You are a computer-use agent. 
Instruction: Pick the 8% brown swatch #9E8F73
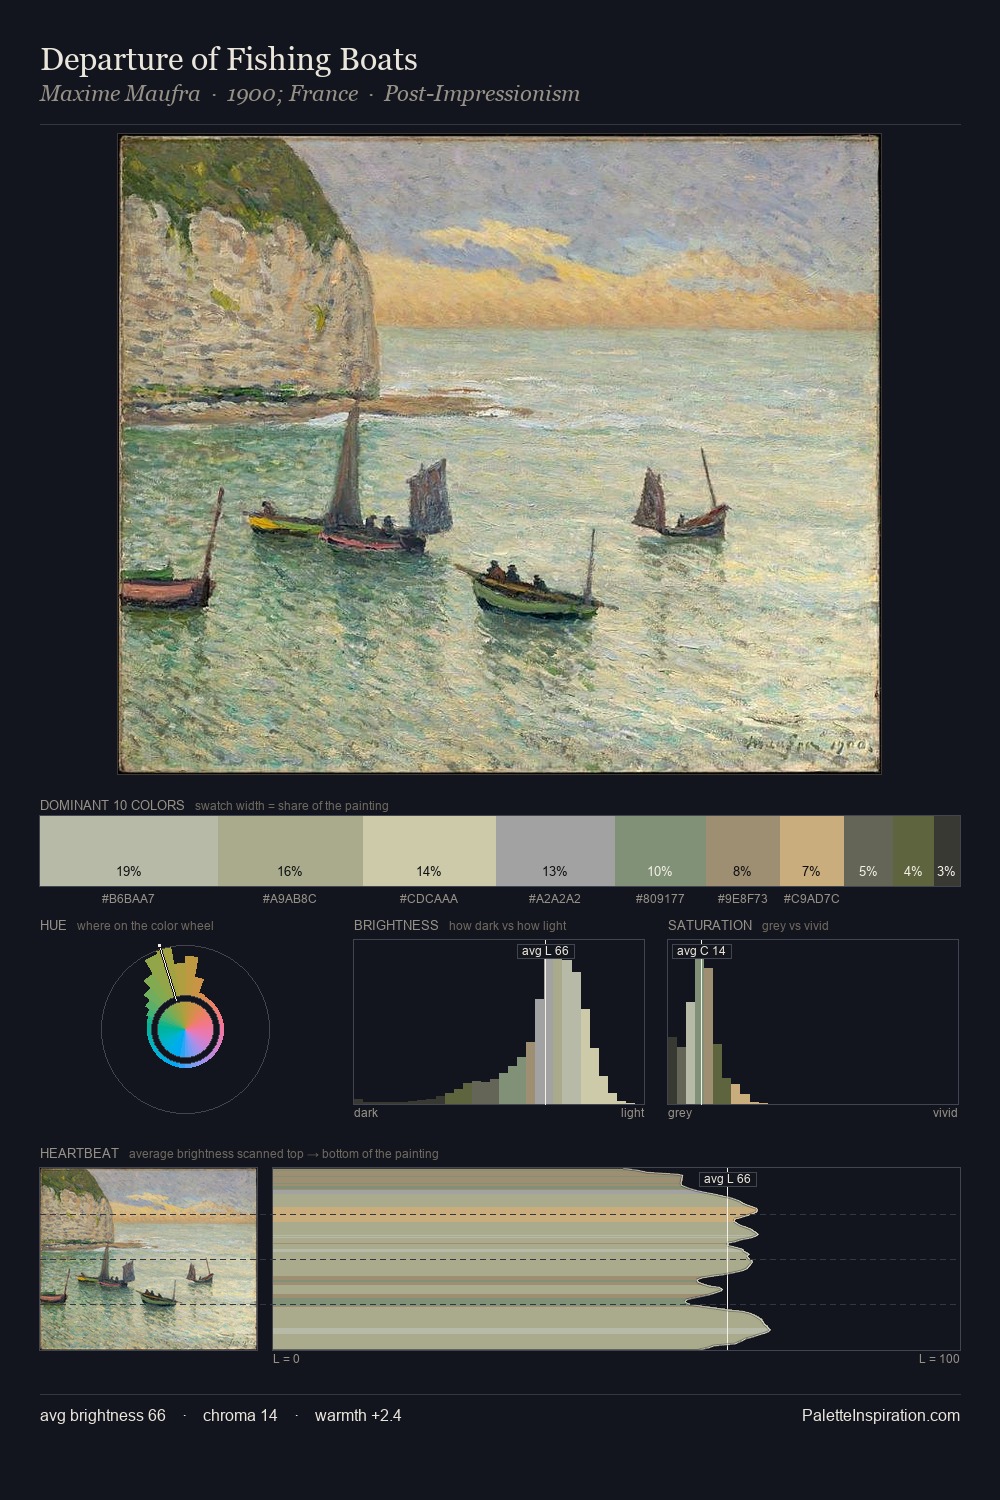pos(742,851)
